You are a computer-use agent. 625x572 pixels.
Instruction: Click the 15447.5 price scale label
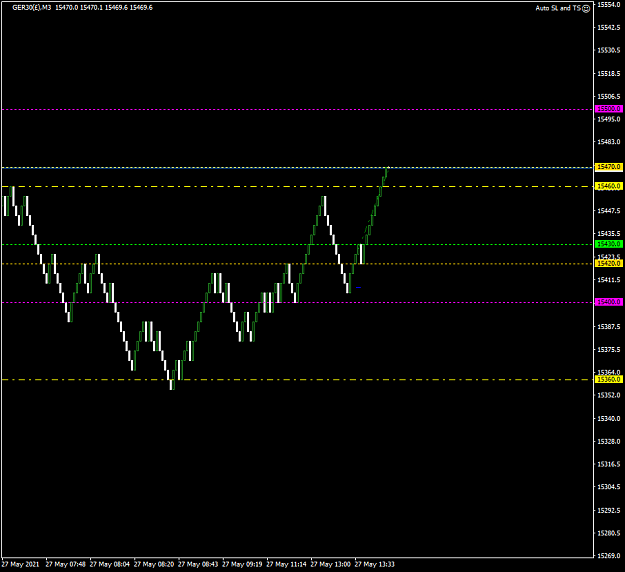pyautogui.click(x=609, y=211)
